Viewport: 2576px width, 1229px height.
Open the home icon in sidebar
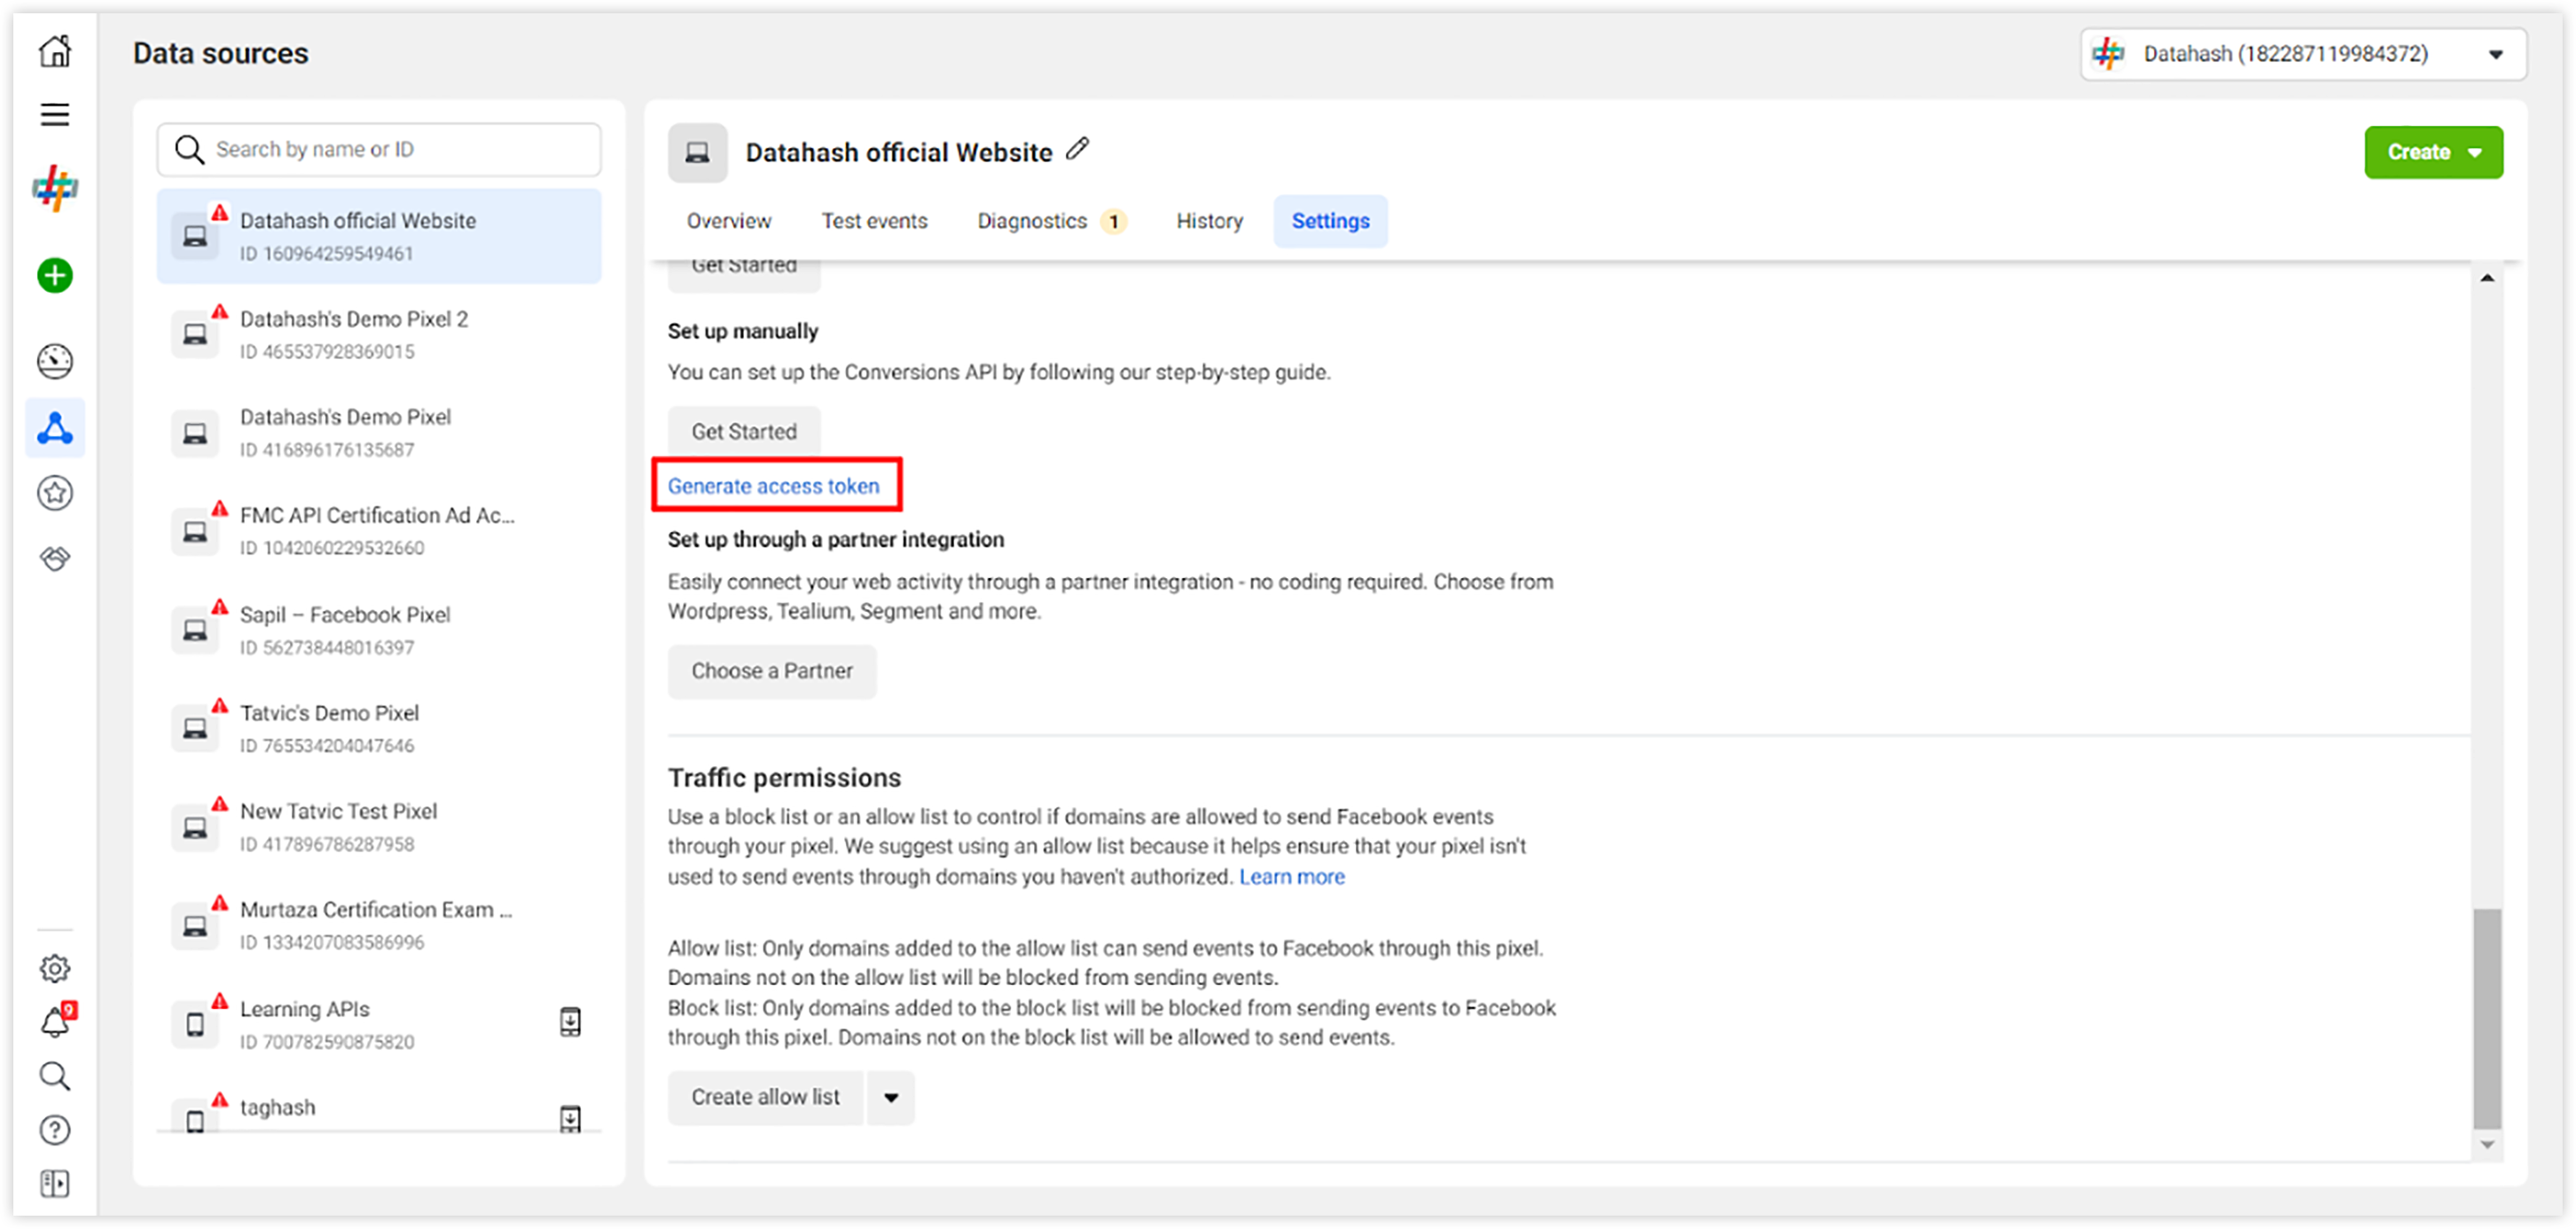55,51
